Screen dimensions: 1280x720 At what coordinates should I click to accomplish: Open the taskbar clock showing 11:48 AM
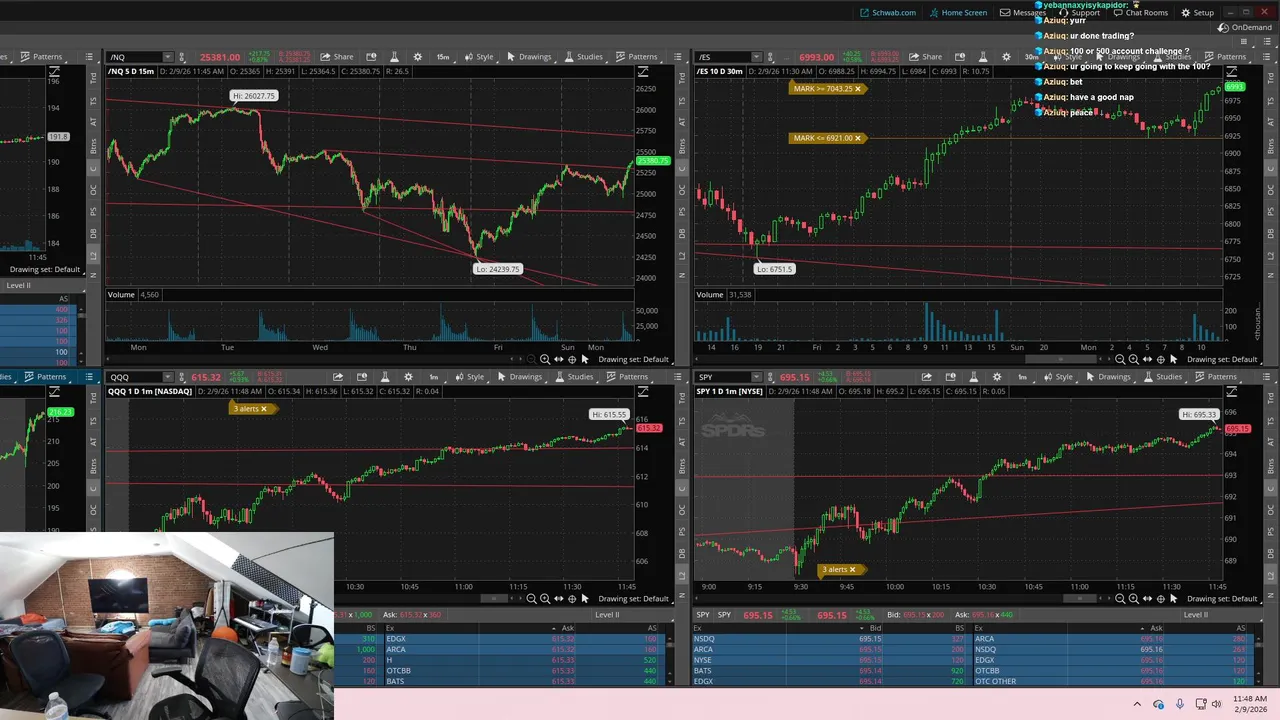(x=1250, y=703)
